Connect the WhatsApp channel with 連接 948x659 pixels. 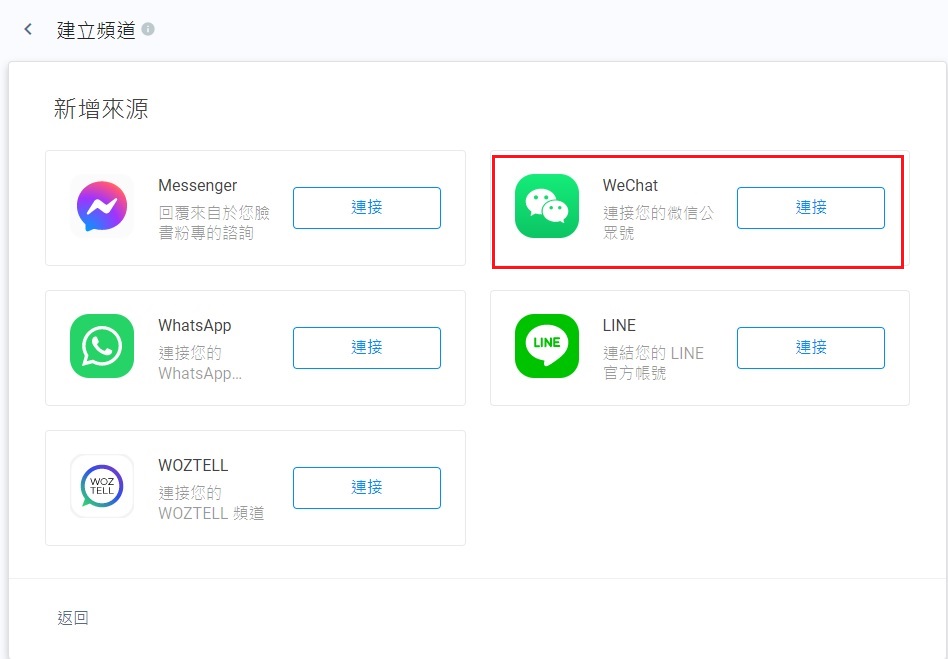click(367, 348)
